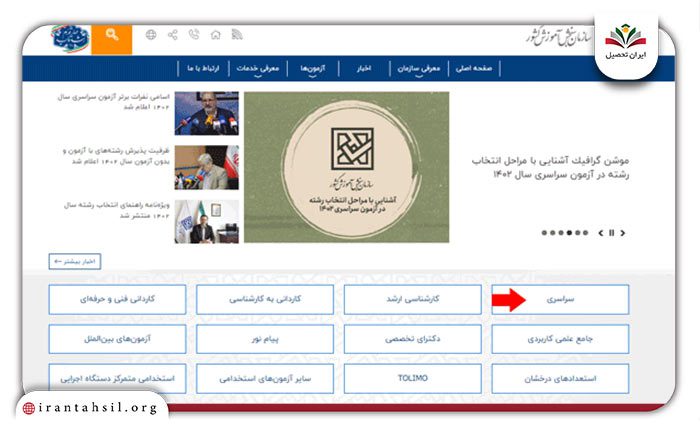This screenshot has width=700, height=430.
Task: Open the thumbnail beside the ظرفیت پذیرش headline
Action: pyautogui.click(x=207, y=167)
